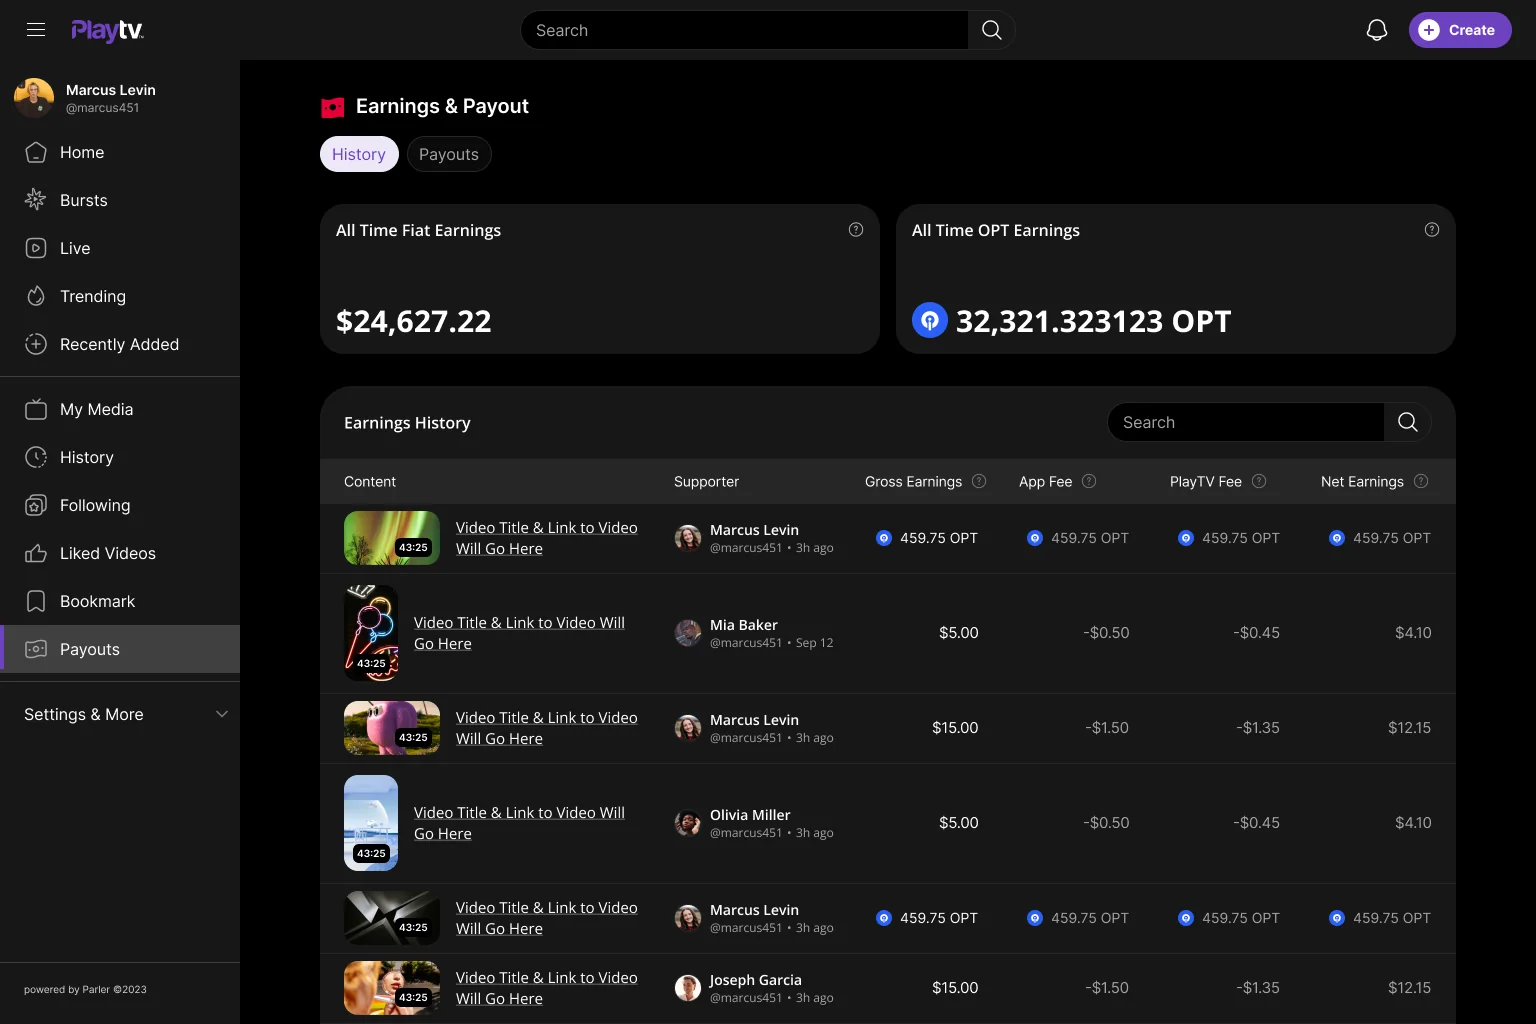
Task: Click the History clock icon in sidebar
Action: [36, 457]
